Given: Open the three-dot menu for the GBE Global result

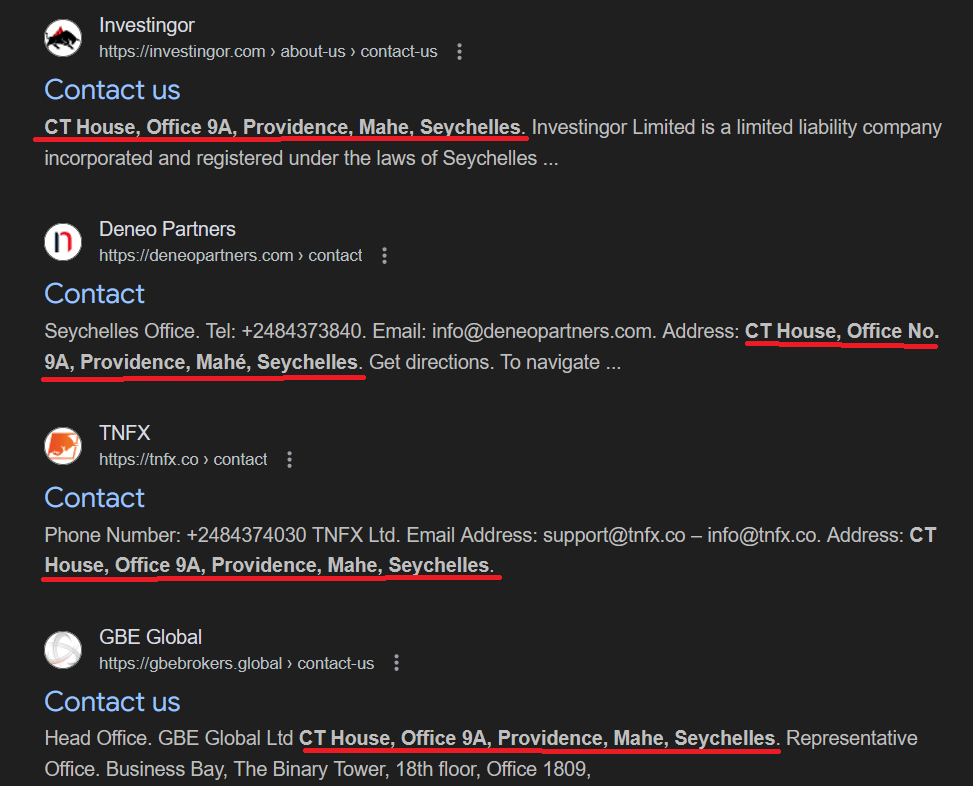Looking at the screenshot, I should point(396,663).
